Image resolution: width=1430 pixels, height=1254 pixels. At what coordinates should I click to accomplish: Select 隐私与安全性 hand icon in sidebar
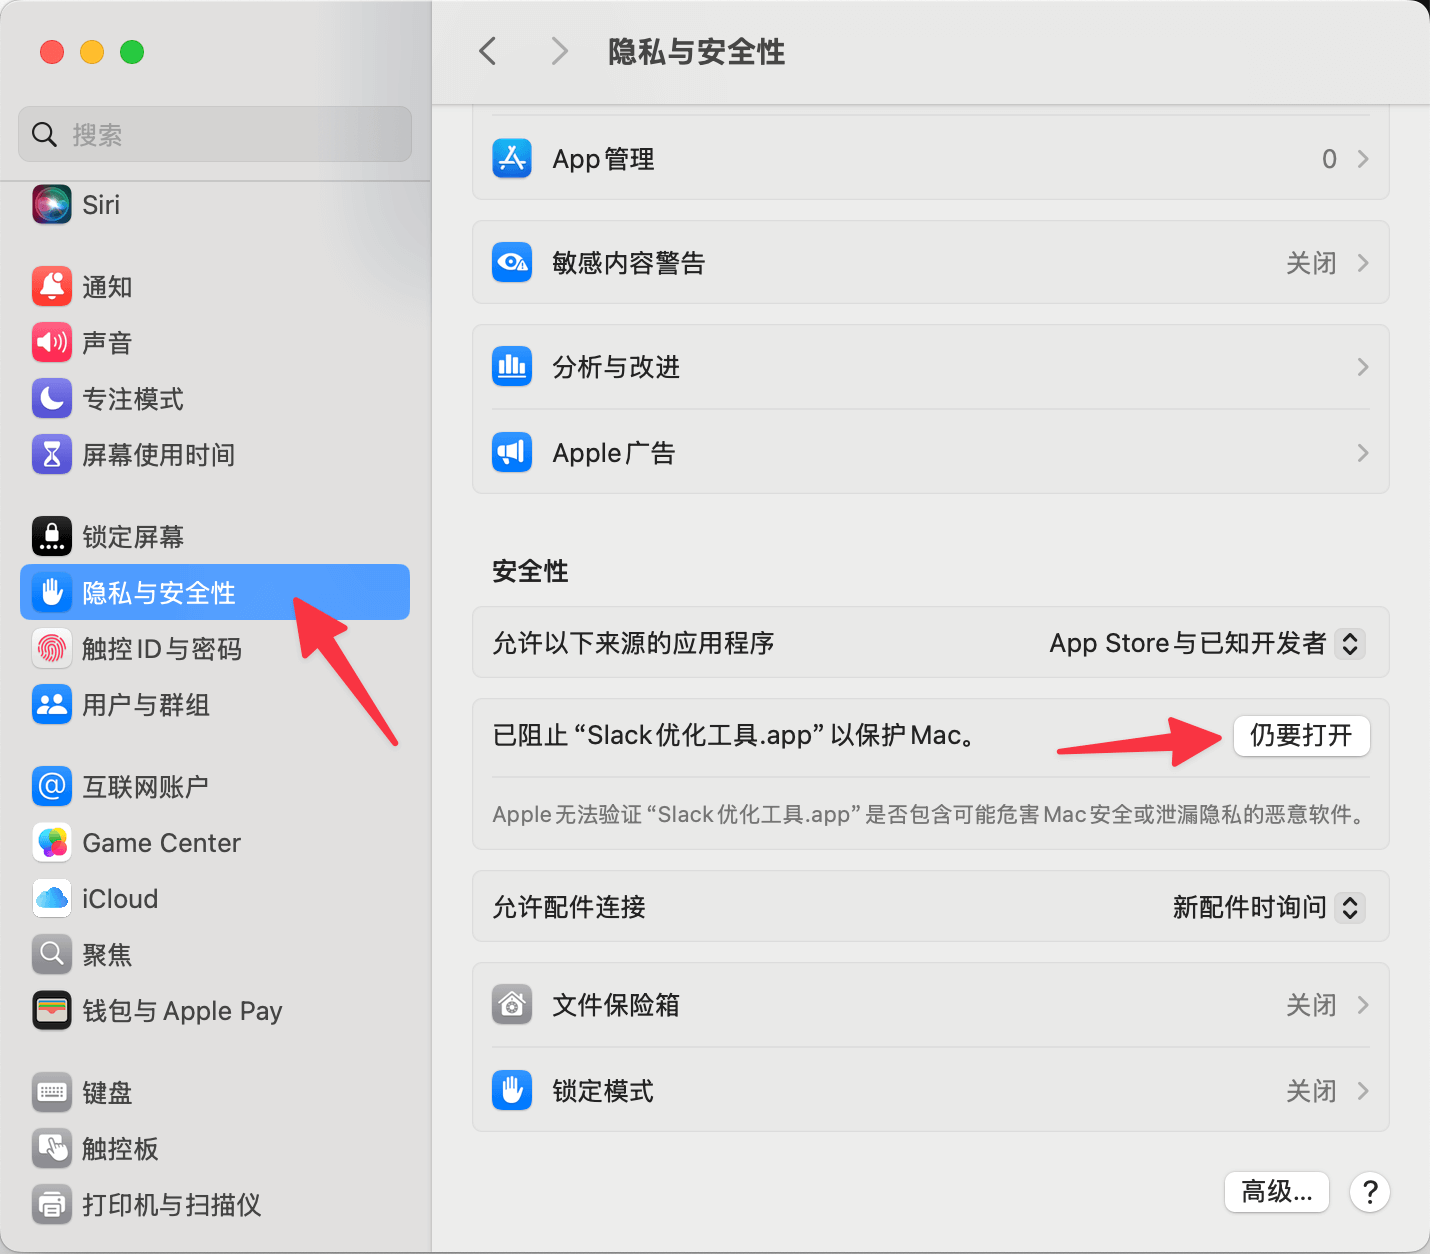click(x=52, y=593)
